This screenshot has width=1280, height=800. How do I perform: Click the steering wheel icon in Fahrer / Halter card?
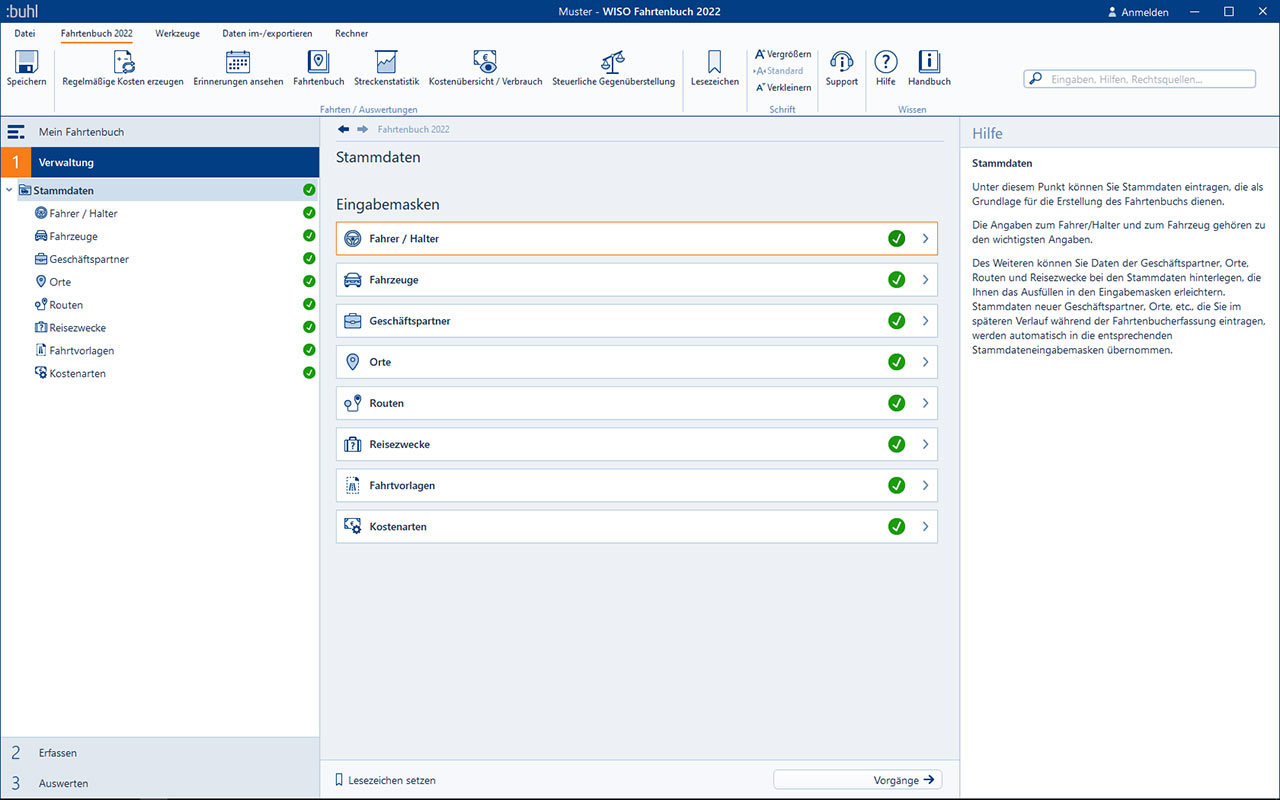coord(352,239)
